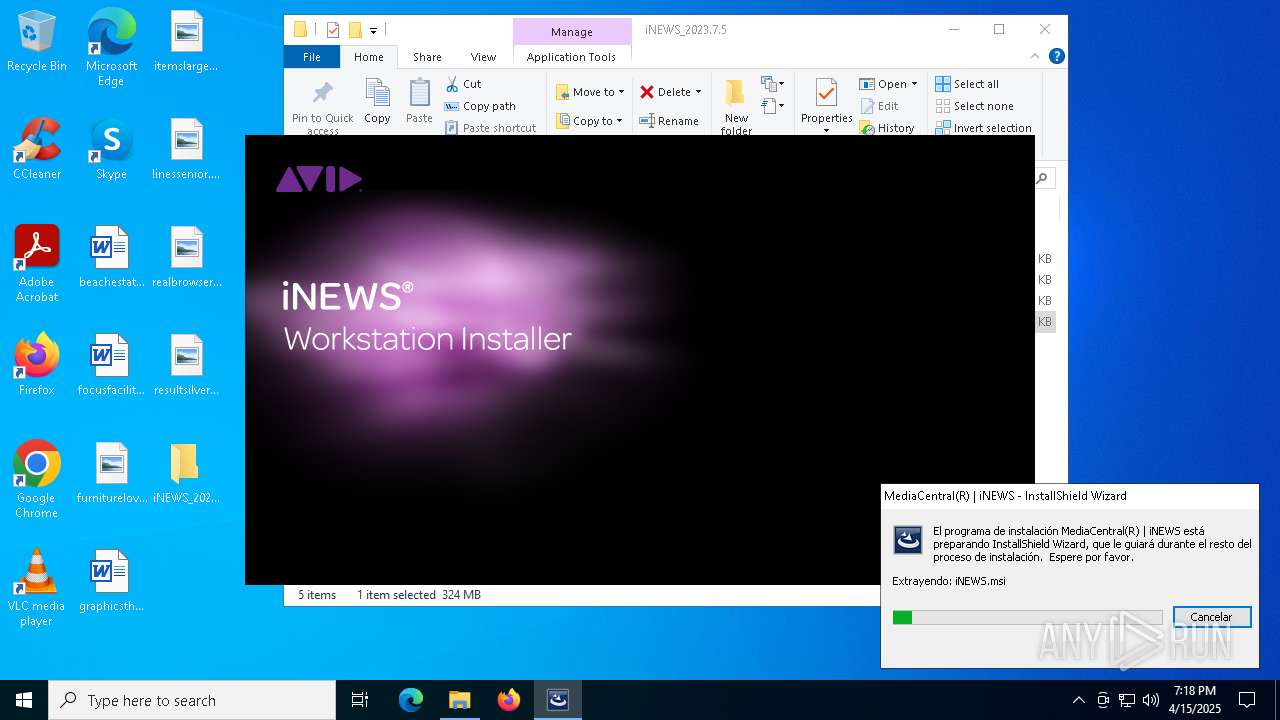Image resolution: width=1280 pixels, height=720 pixels.
Task: Show hidden system tray icons
Action: 1078,700
